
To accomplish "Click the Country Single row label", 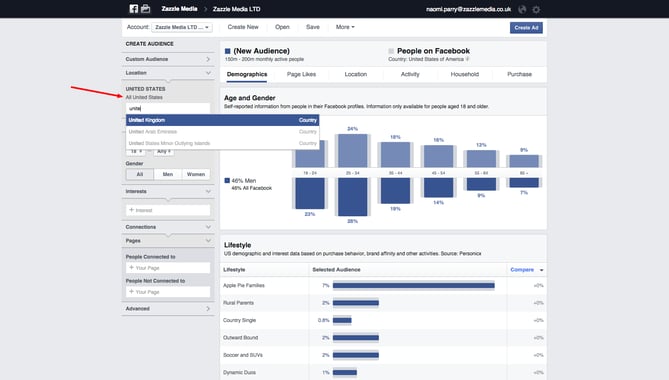I will tap(239, 320).
